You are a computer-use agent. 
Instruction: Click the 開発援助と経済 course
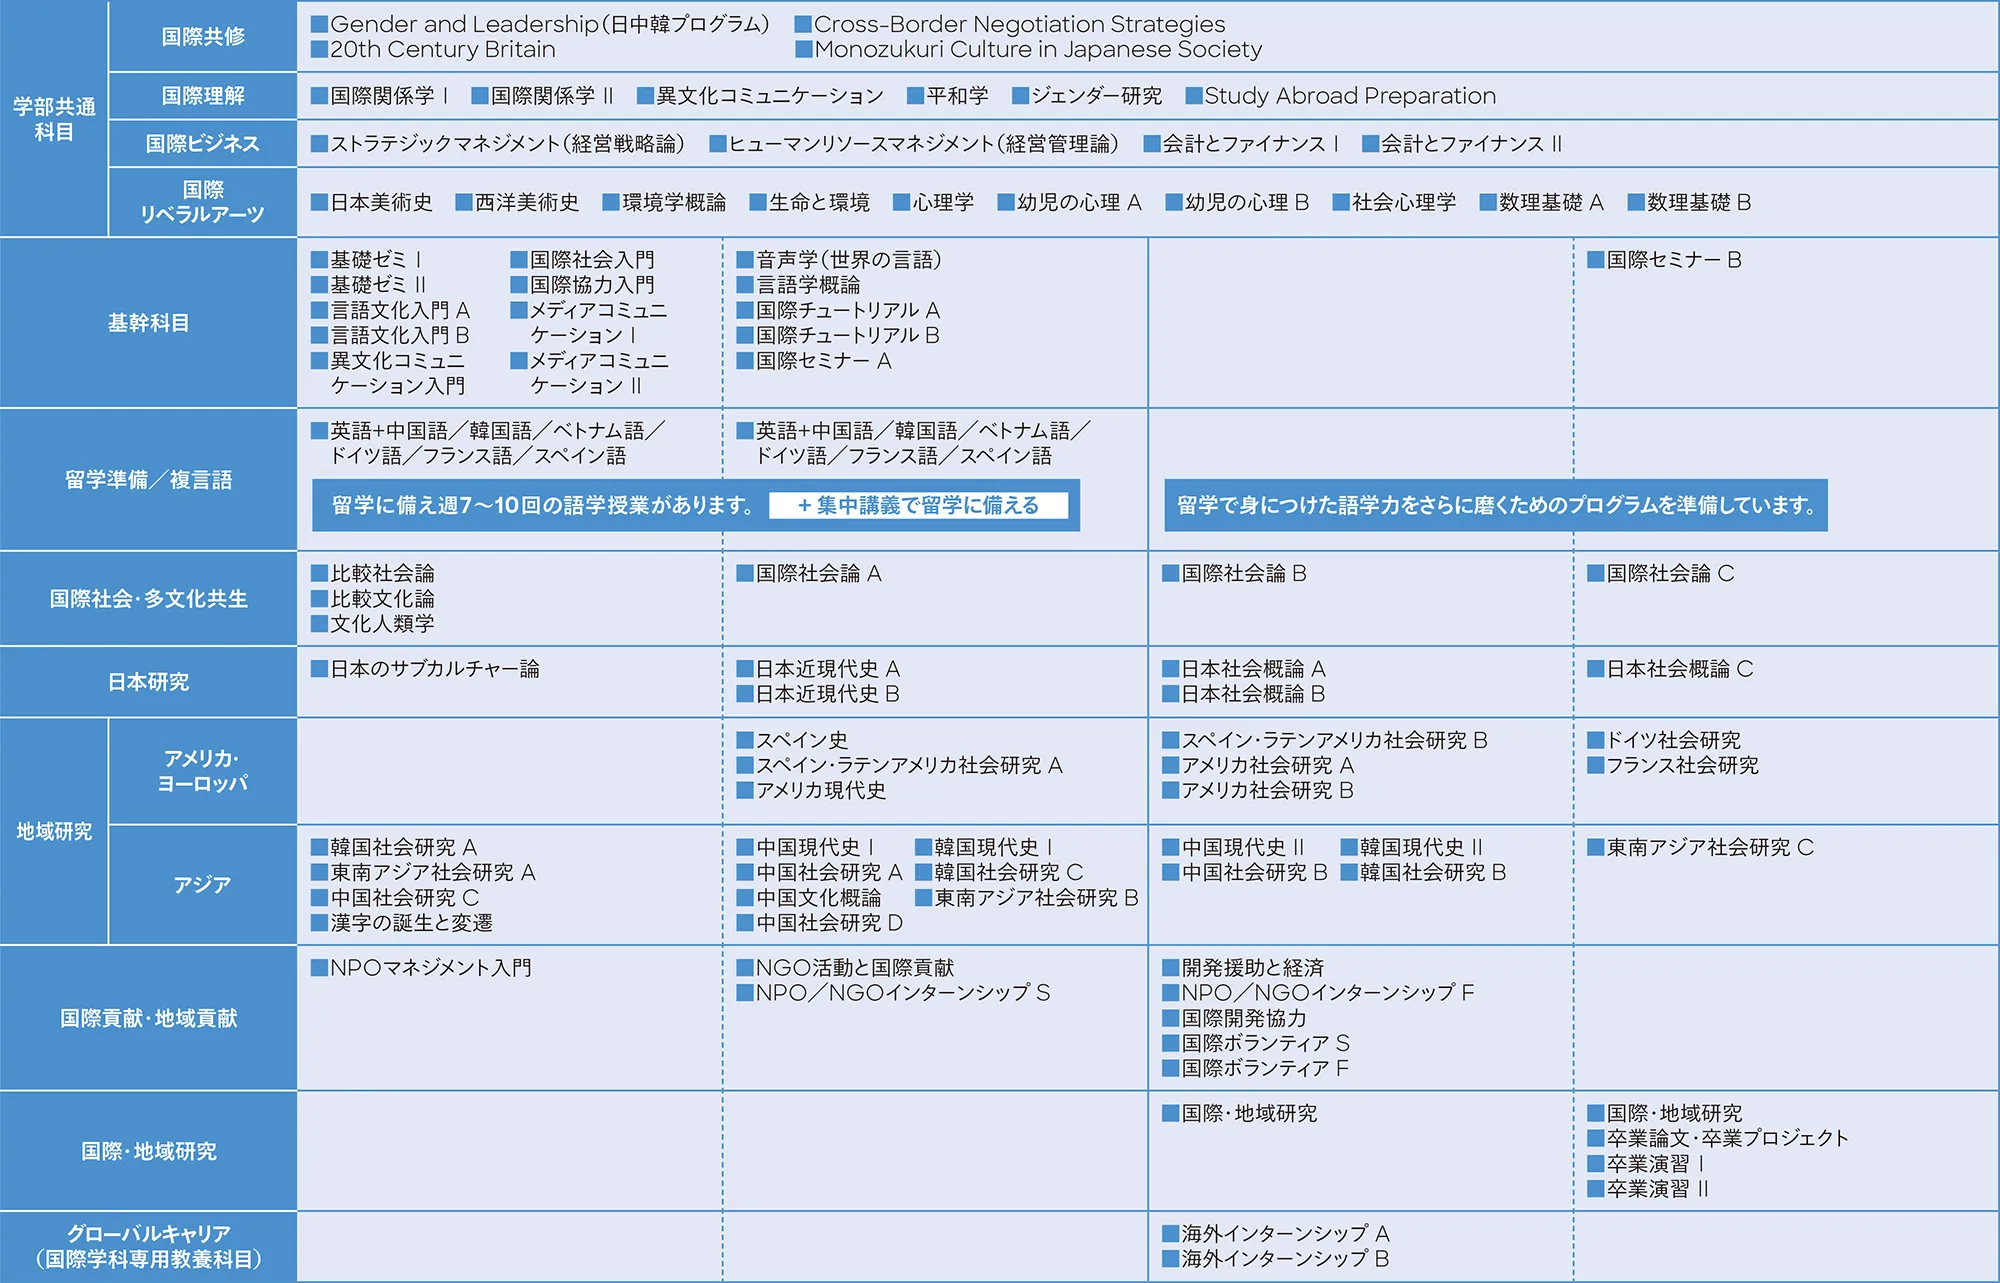click(x=1243, y=968)
